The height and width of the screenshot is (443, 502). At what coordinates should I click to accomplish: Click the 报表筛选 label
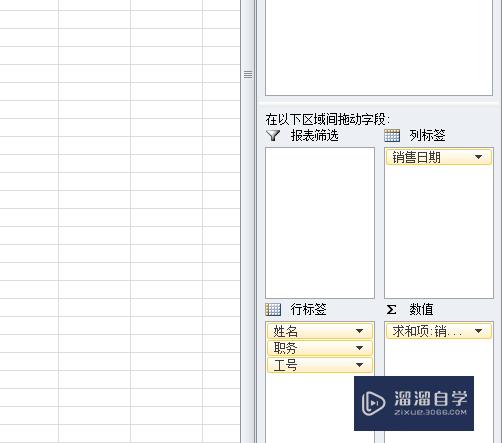pyautogui.click(x=314, y=136)
